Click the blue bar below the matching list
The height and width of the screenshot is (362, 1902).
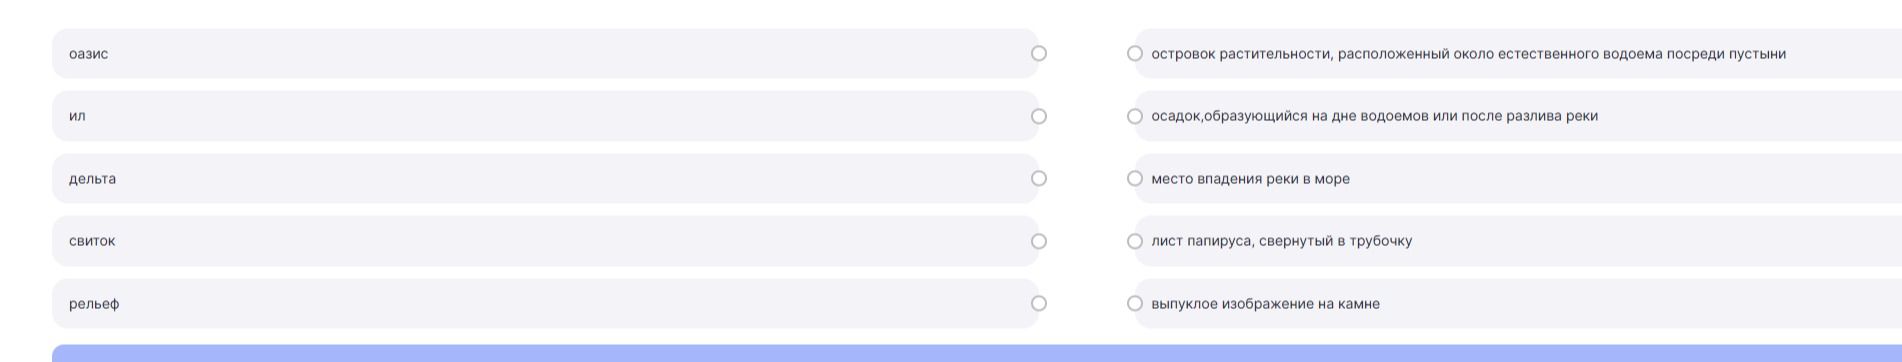pyautogui.click(x=977, y=354)
